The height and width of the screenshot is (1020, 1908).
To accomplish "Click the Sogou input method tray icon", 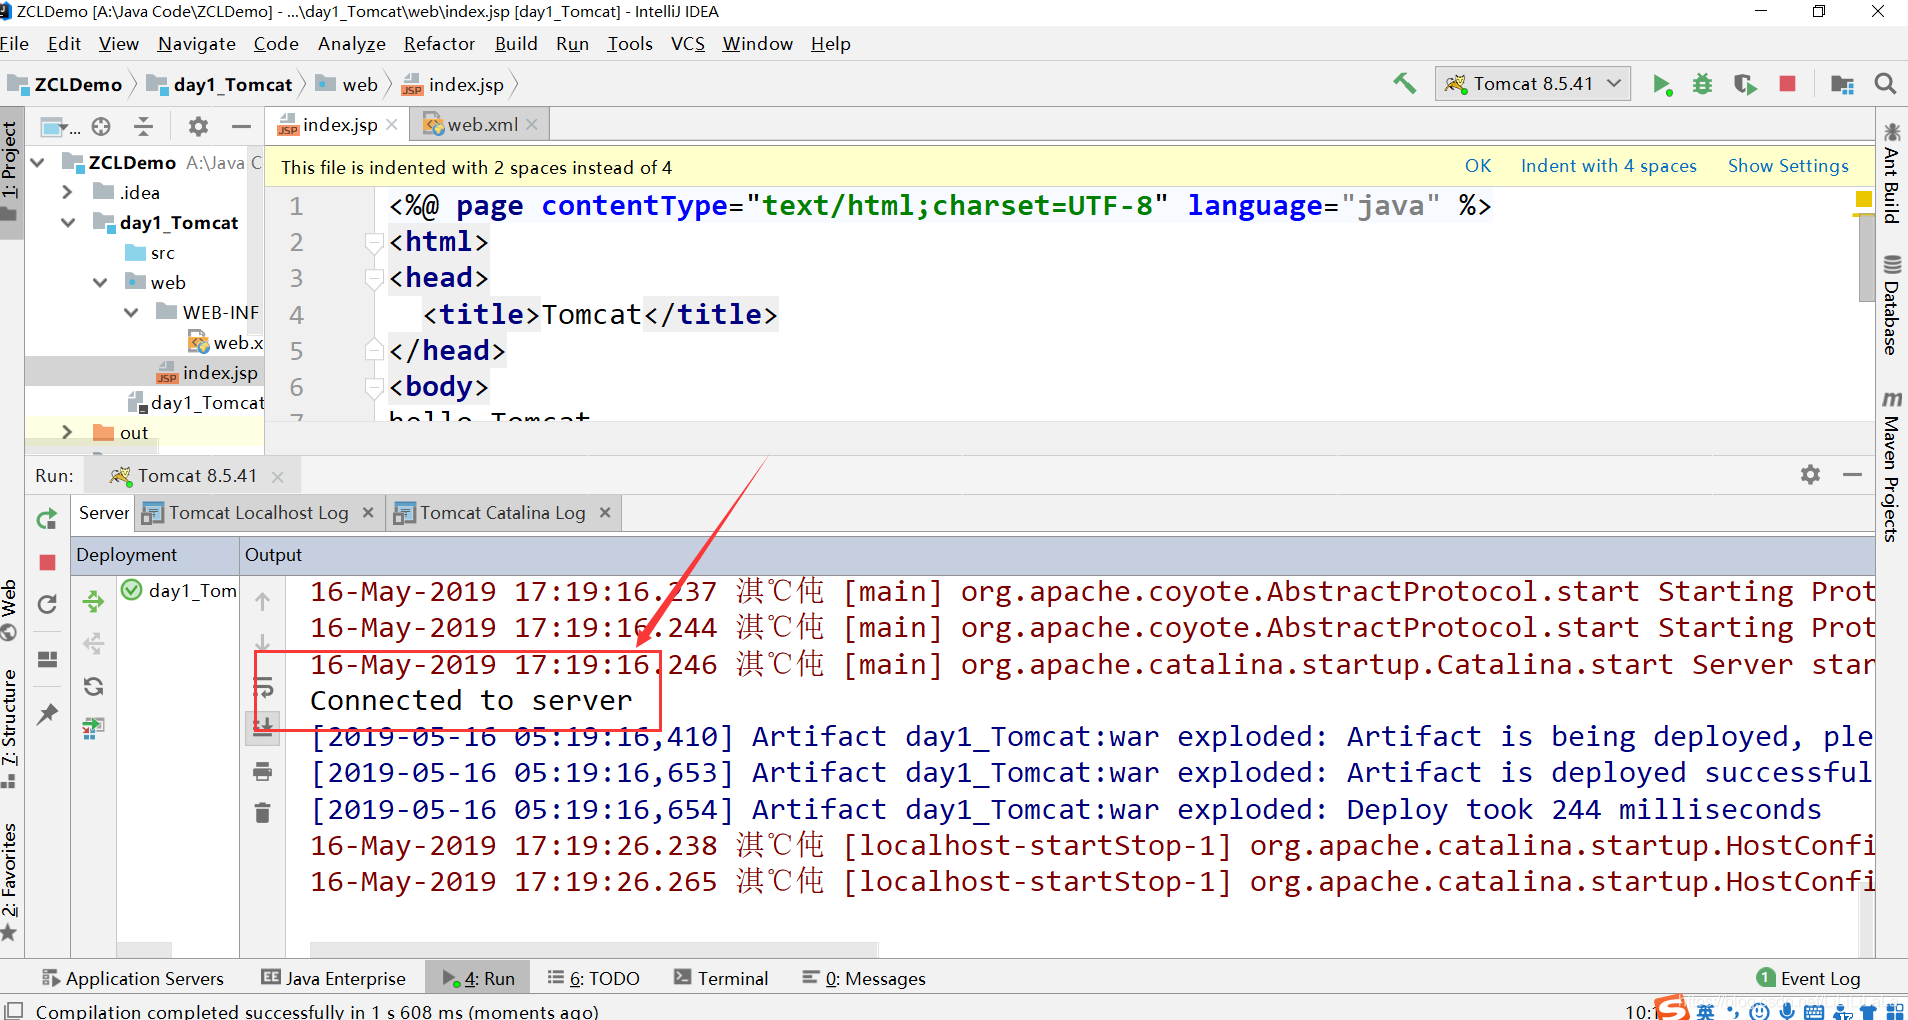I will point(1671,1007).
